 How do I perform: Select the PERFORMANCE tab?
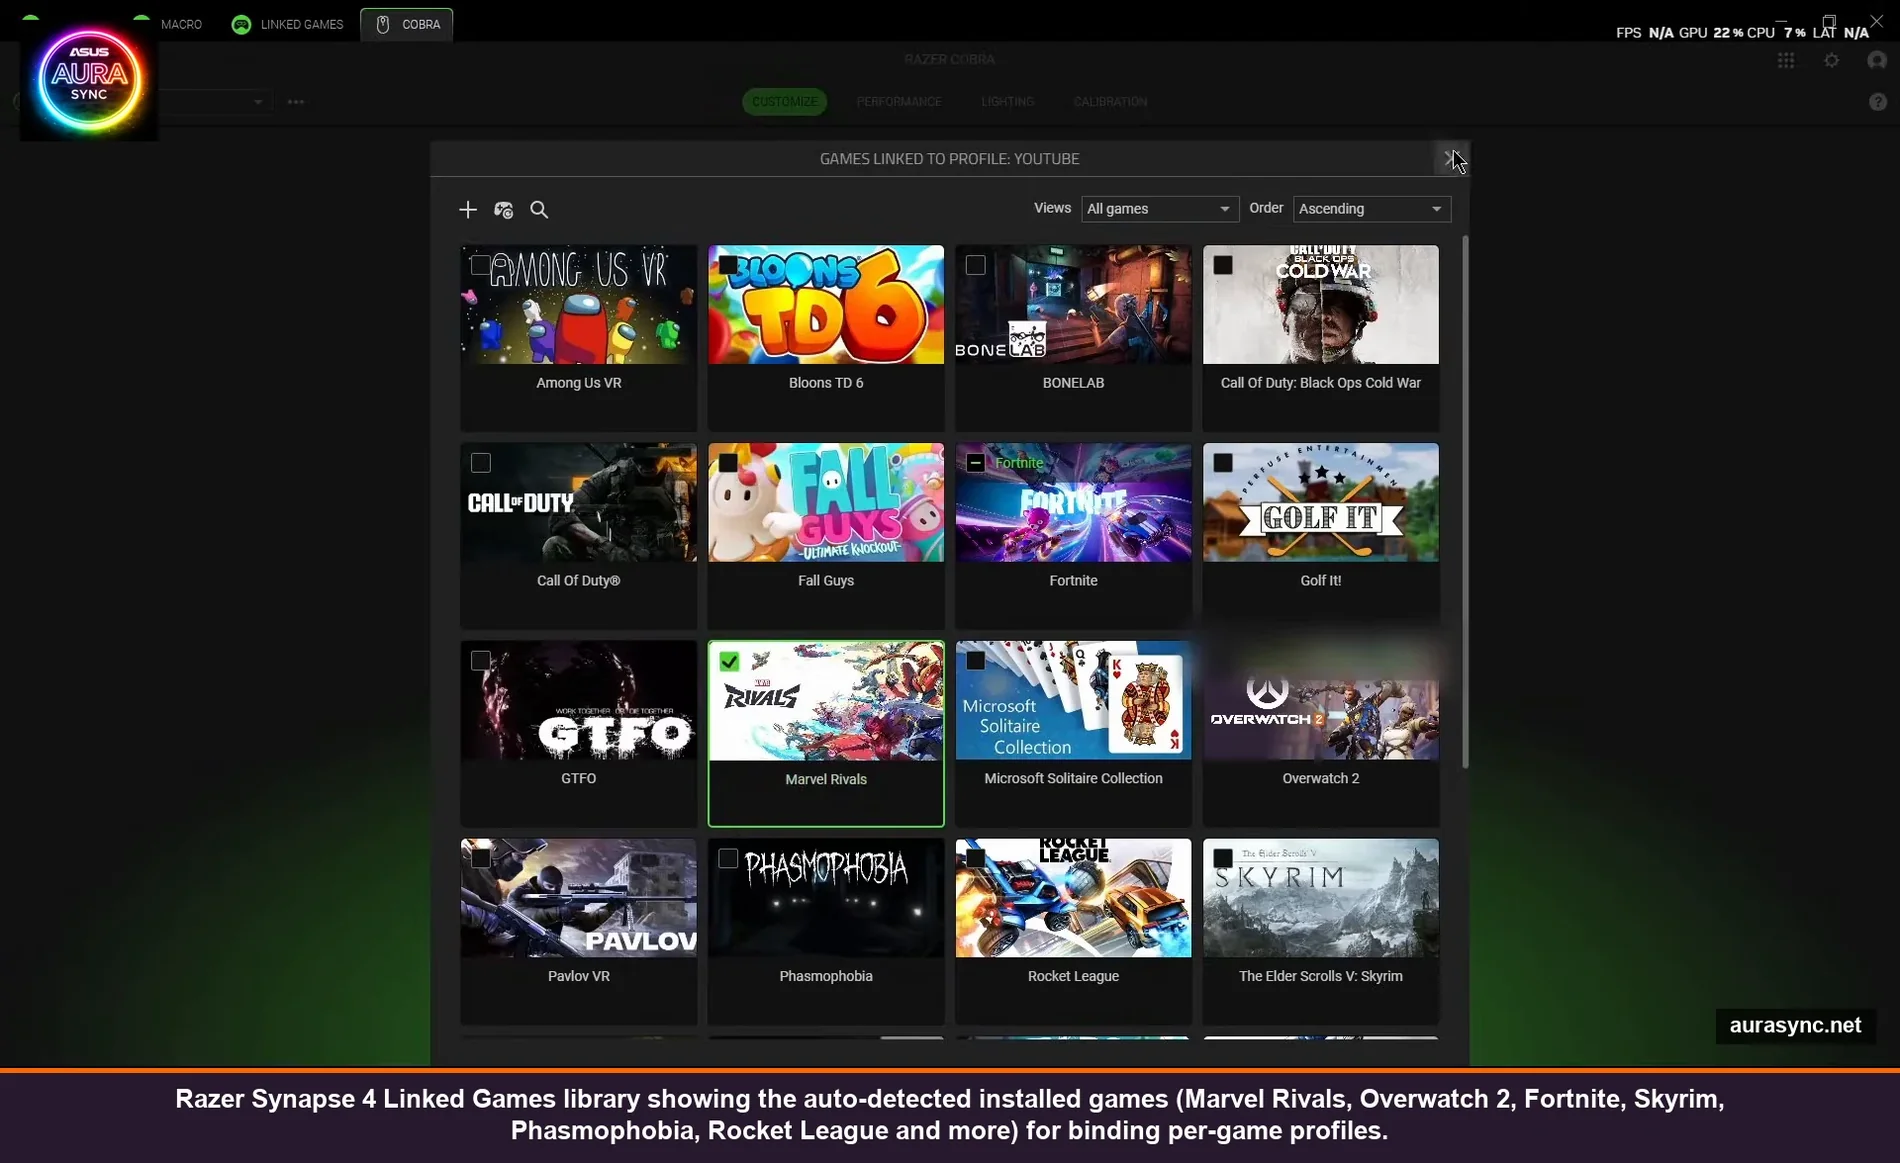[898, 101]
